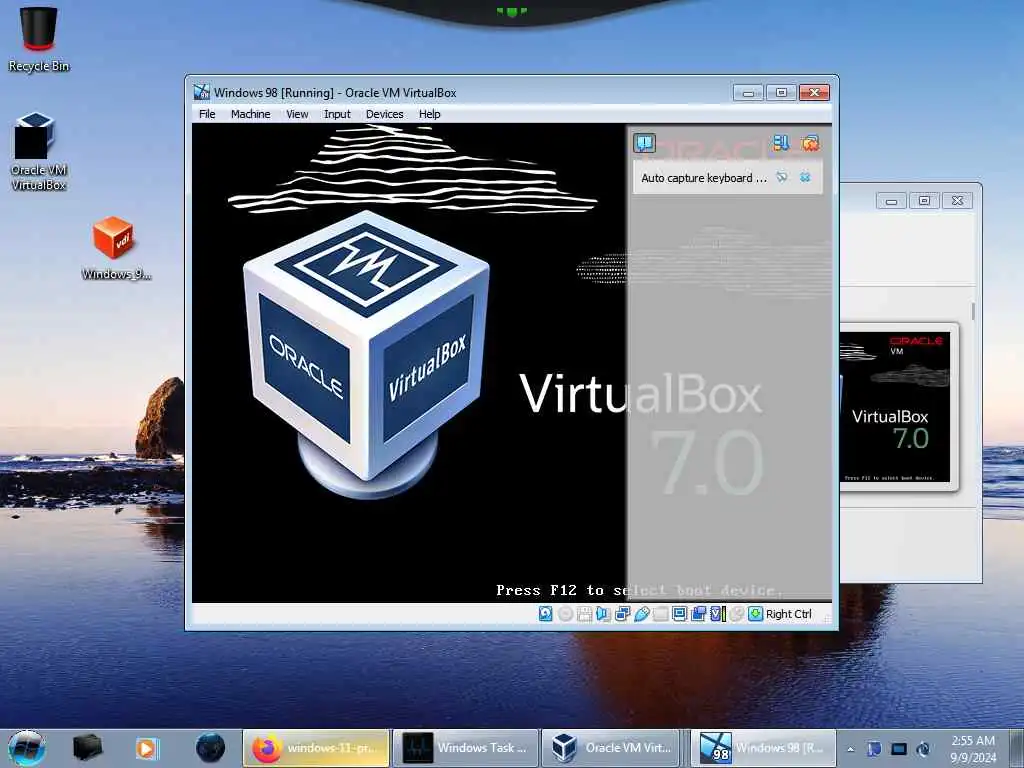Click the network status bar icon
This screenshot has height=768, width=1024.
point(622,614)
